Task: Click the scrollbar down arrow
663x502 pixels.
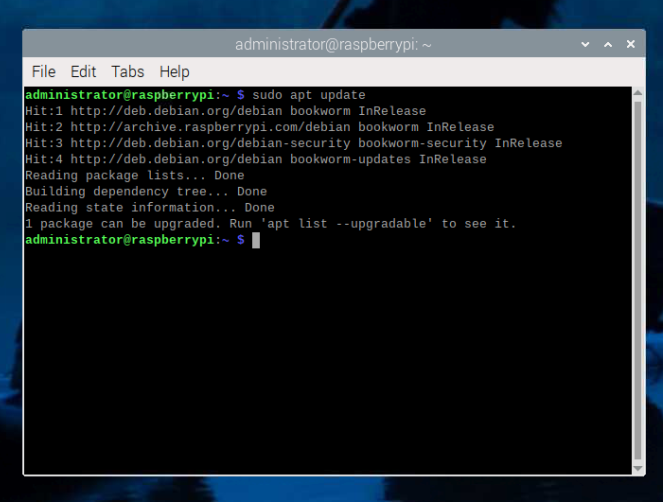Action: click(x=638, y=469)
